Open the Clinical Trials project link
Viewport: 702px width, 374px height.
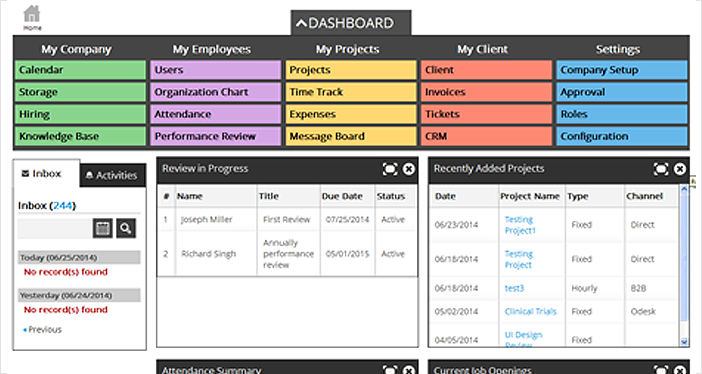531,312
